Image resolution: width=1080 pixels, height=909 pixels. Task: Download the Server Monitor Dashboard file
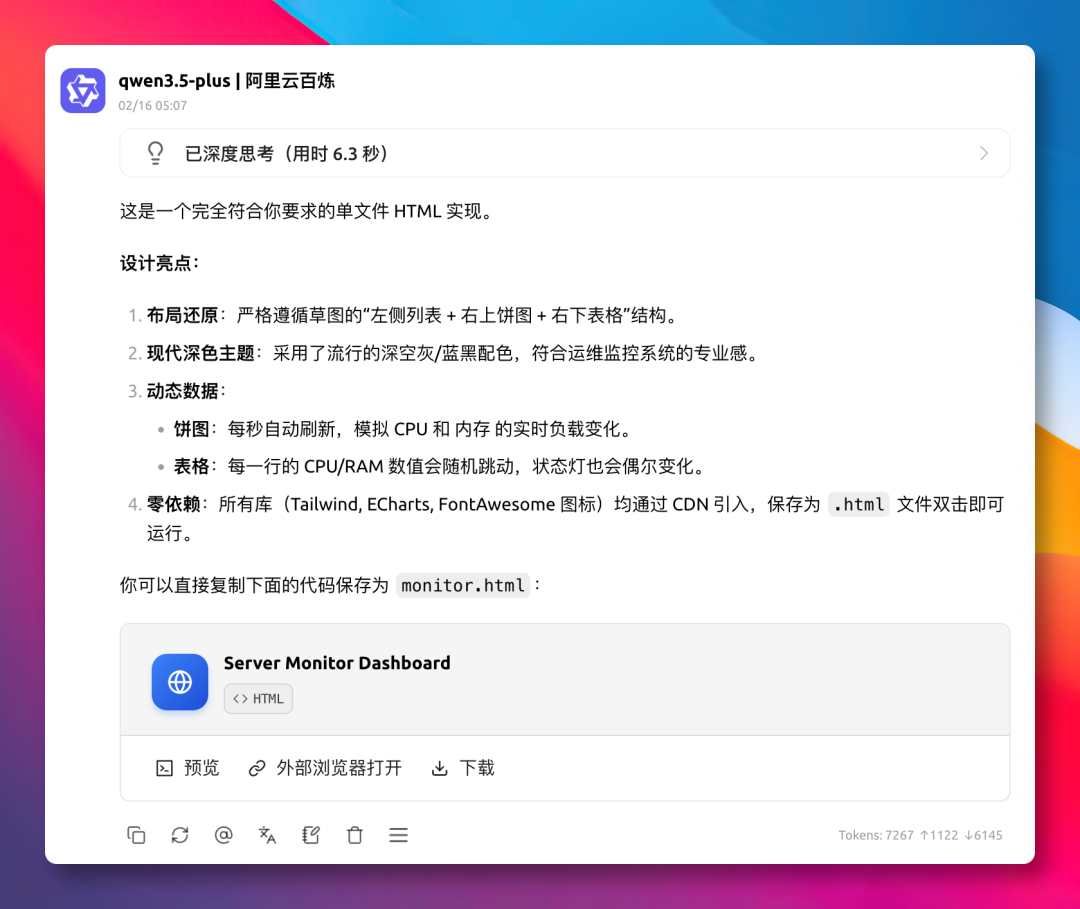coord(463,768)
